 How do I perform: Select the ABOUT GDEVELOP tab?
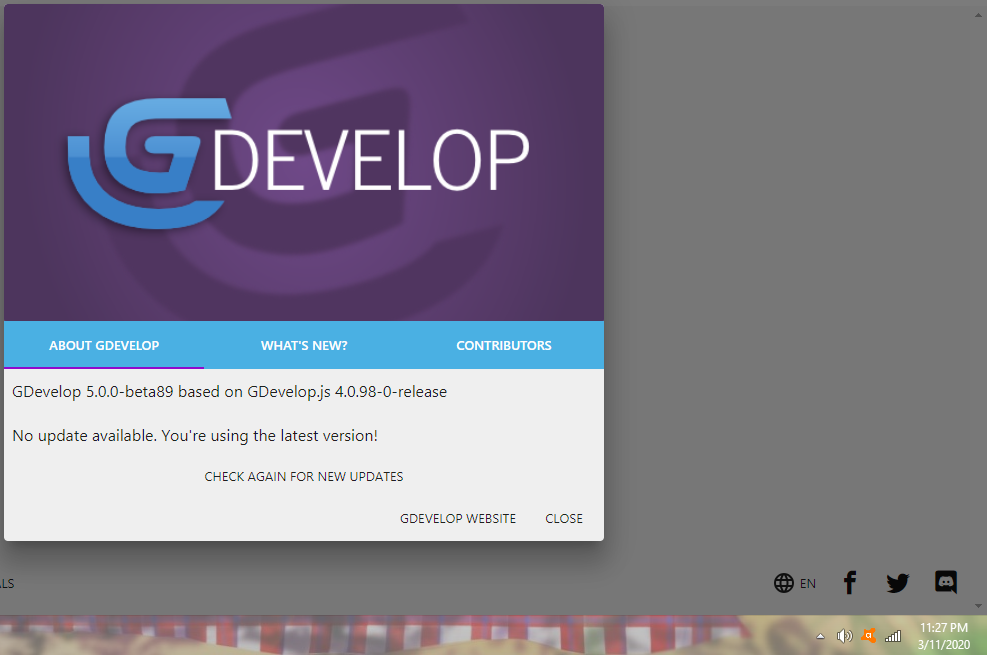point(104,345)
